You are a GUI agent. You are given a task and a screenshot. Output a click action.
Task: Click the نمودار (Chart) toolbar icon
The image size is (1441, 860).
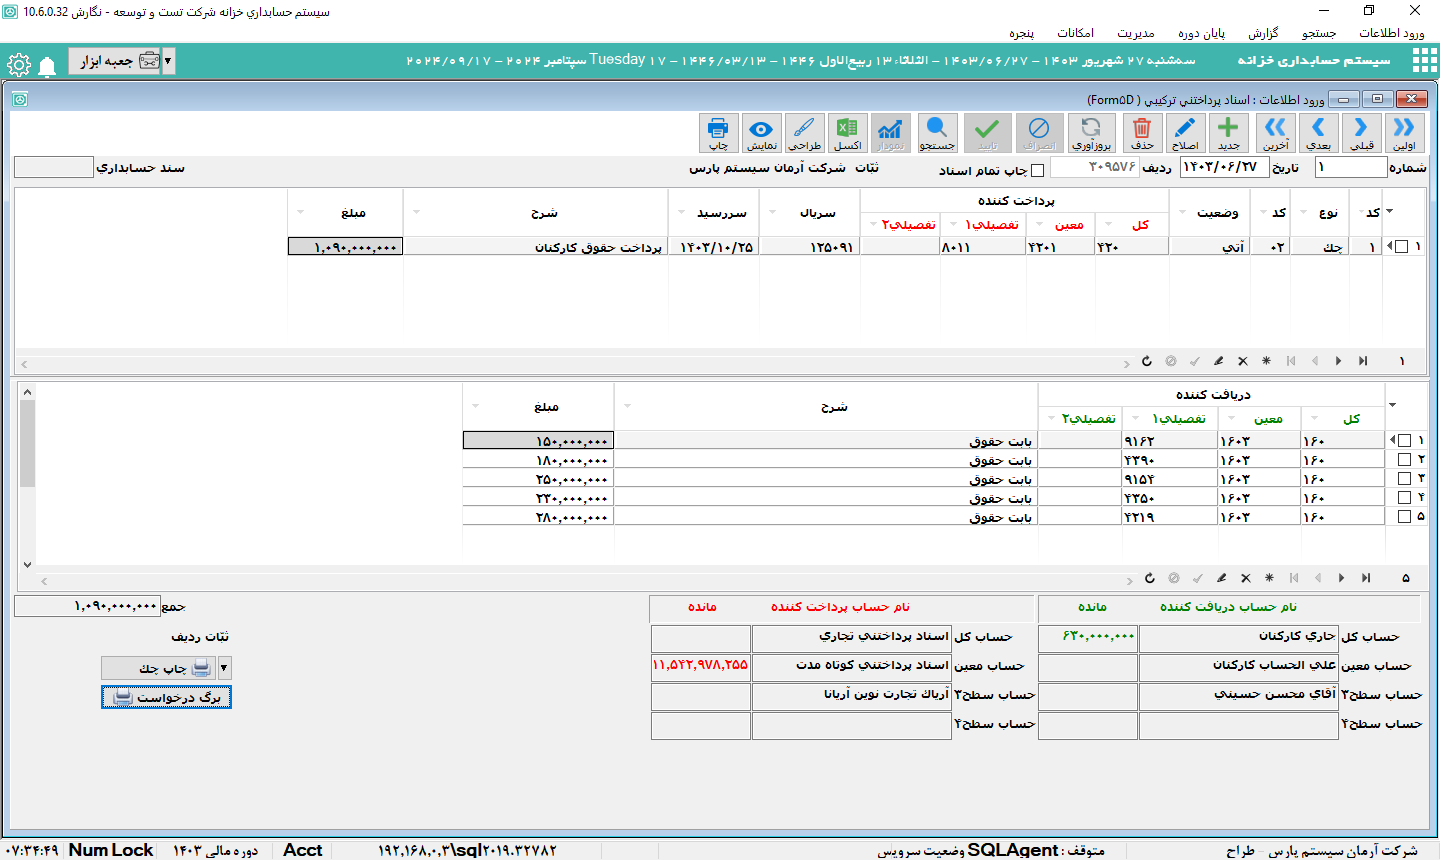(x=890, y=133)
